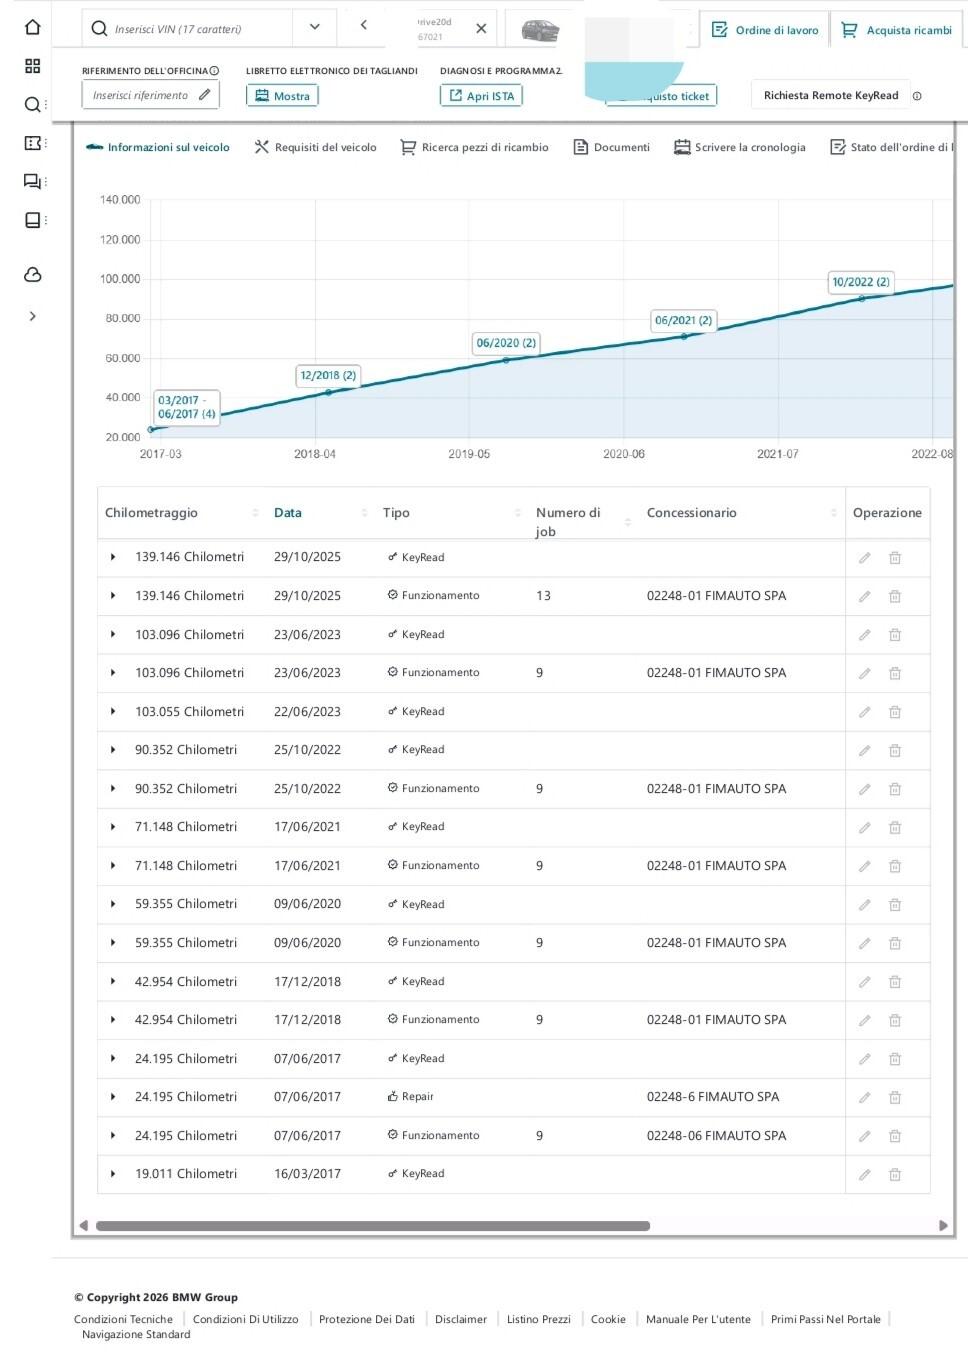Open the grid apps icon in sidebar
This screenshot has height=1359, width=968.
tap(32, 66)
